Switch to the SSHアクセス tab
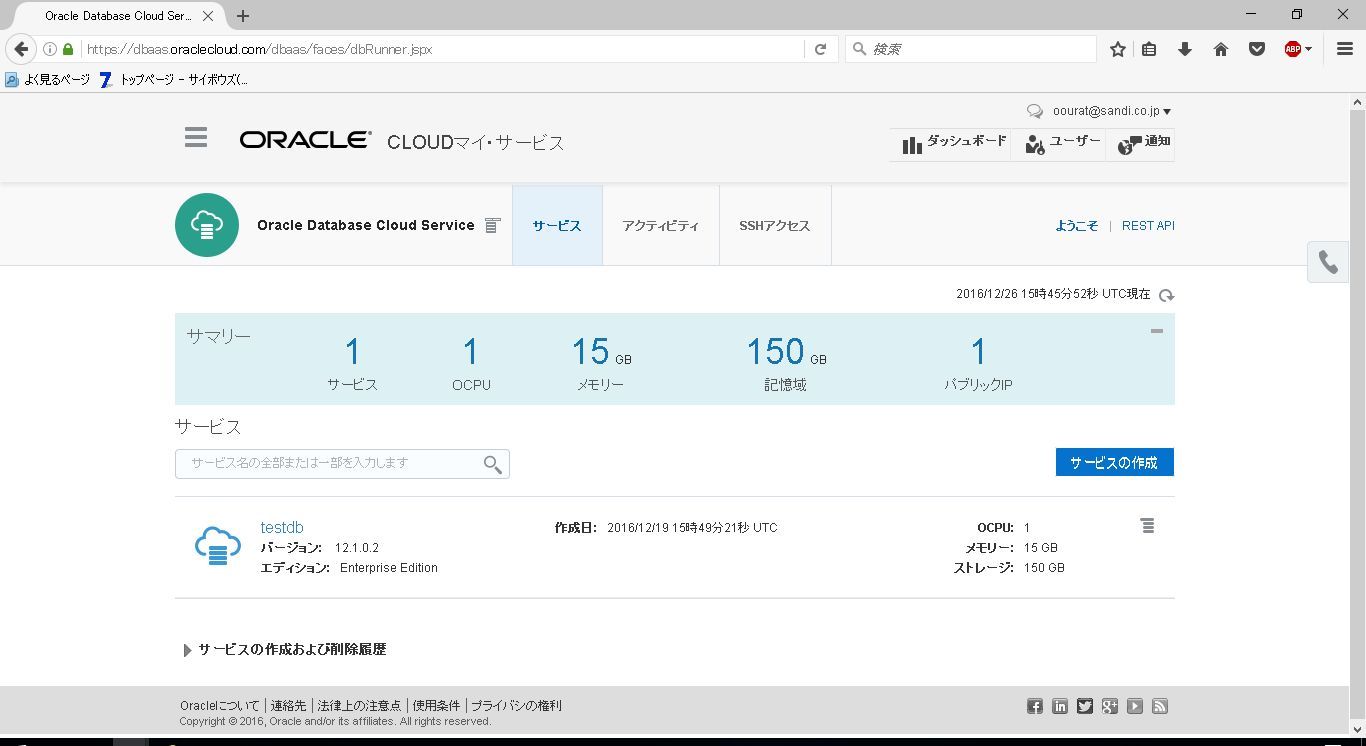Viewport: 1366px width, 746px height. 775,225
